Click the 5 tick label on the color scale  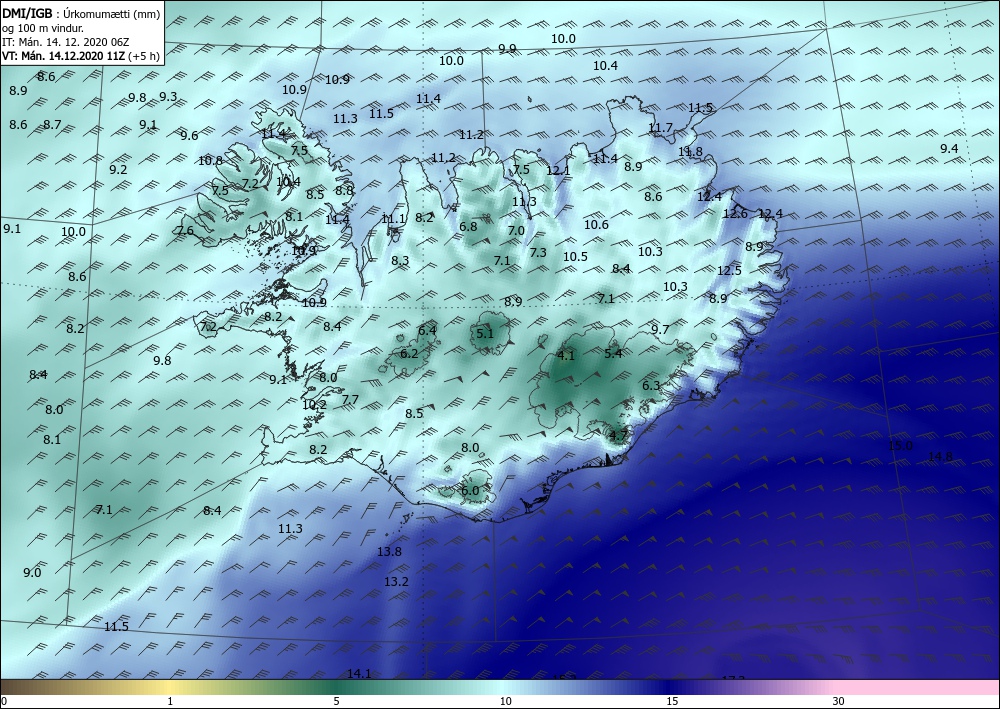tap(336, 701)
